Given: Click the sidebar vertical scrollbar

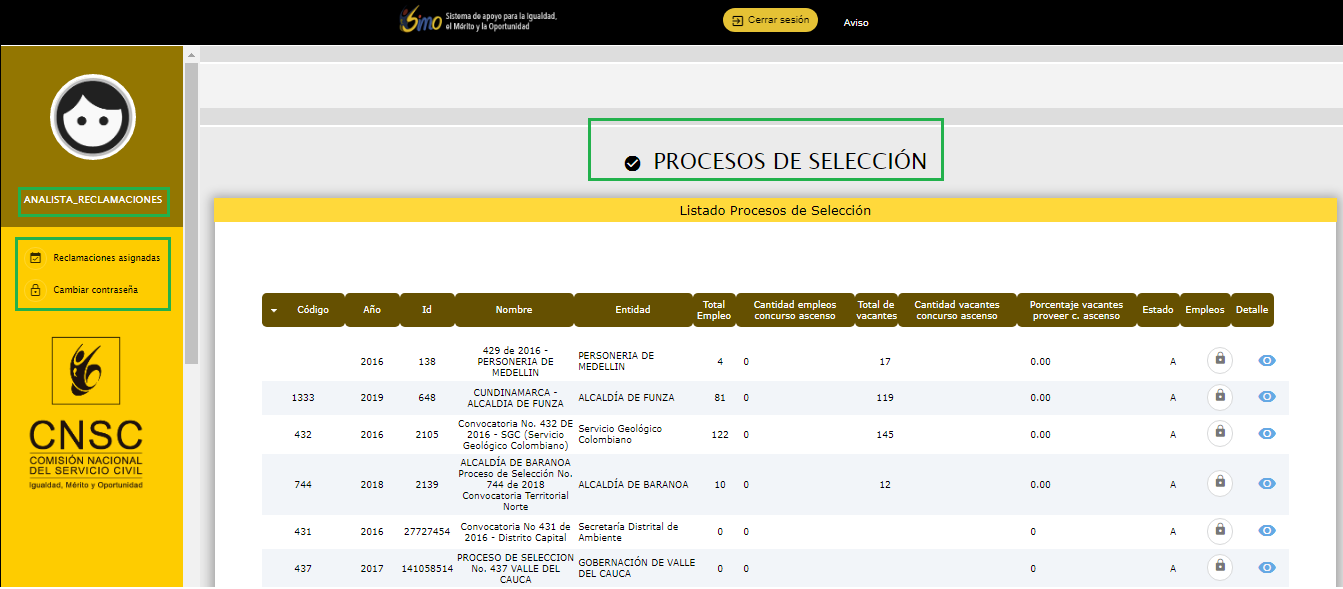Looking at the screenshot, I should pyautogui.click(x=191, y=200).
